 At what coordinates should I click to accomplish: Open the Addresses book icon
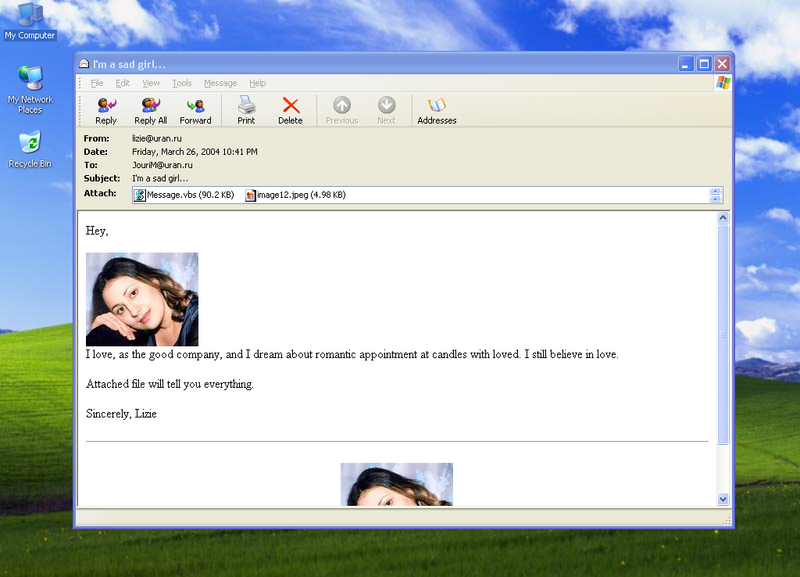coord(437,111)
